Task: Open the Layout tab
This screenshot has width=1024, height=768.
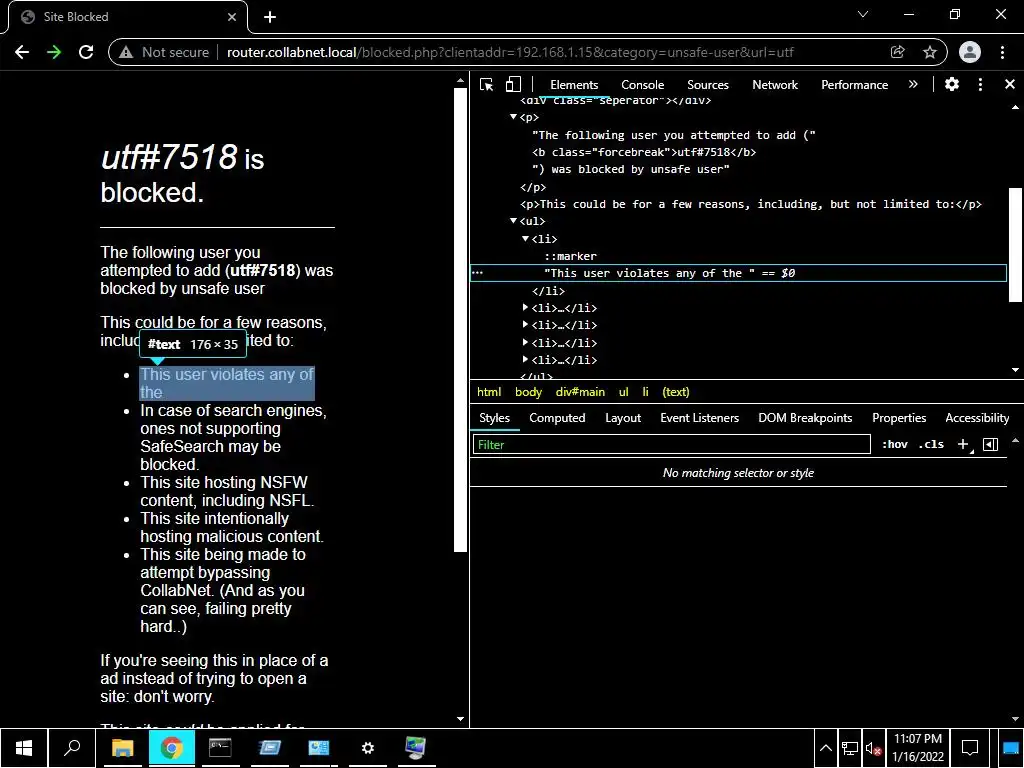Action: pyautogui.click(x=623, y=418)
